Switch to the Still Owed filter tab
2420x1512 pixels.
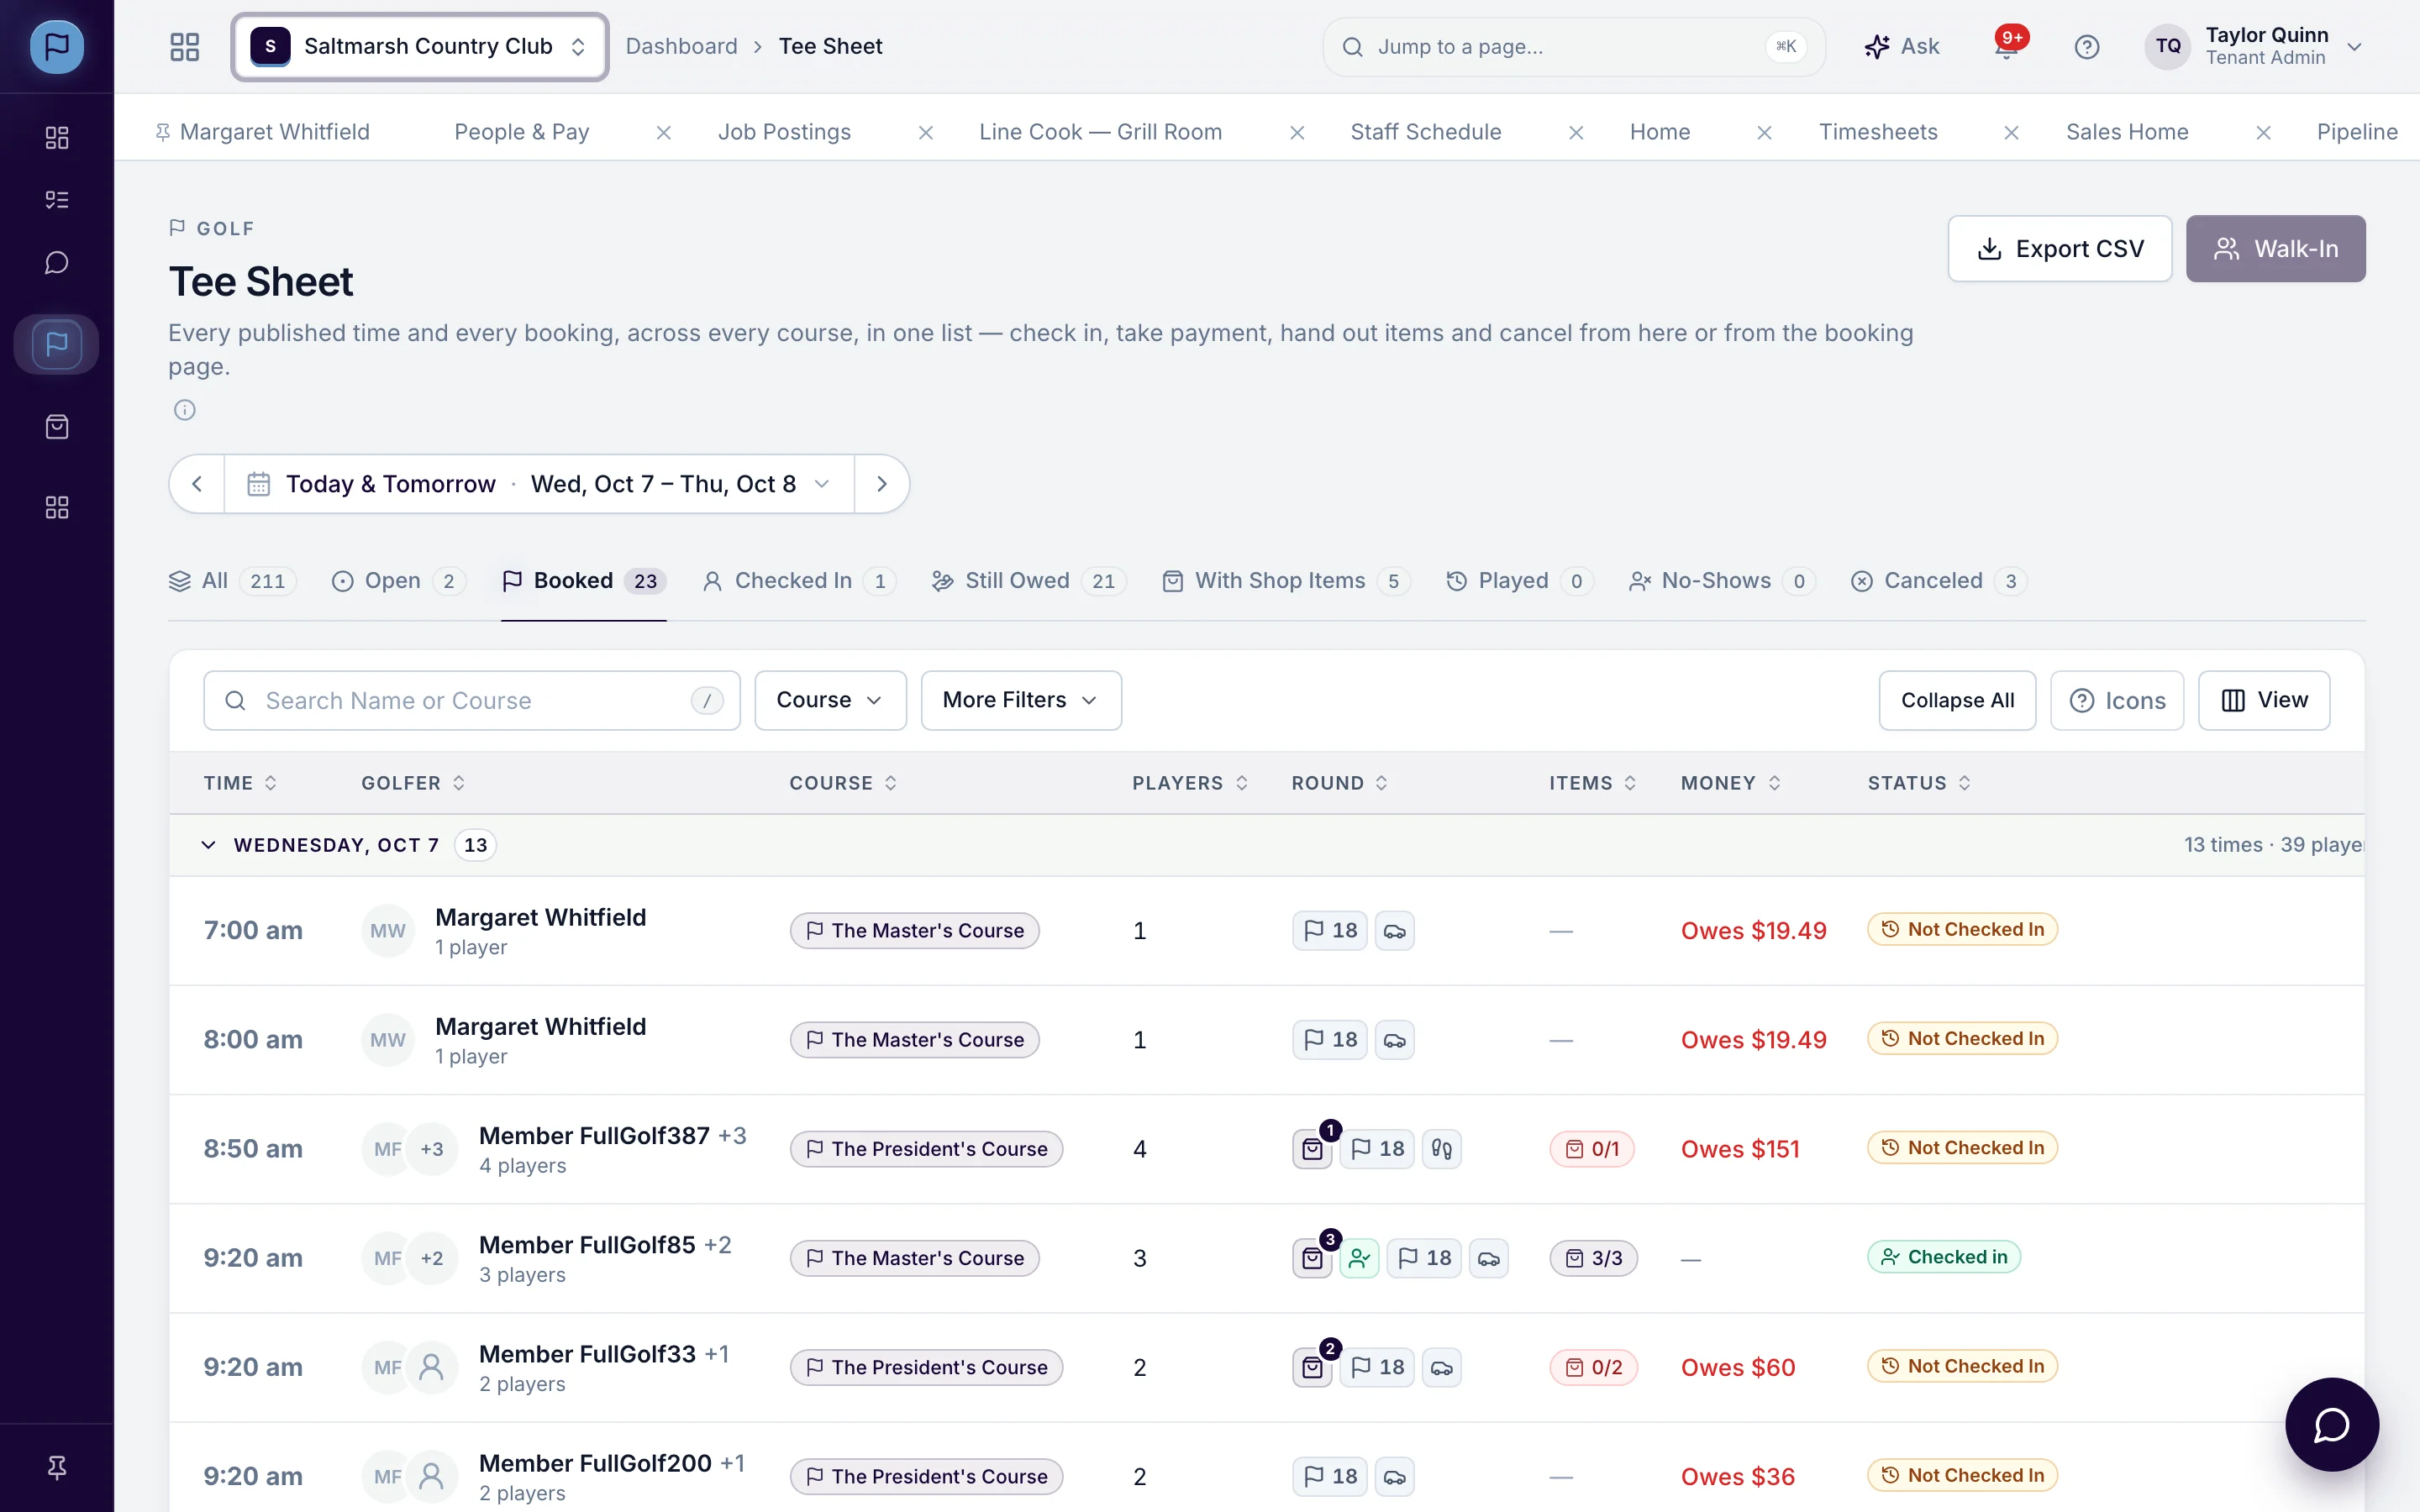point(1029,581)
